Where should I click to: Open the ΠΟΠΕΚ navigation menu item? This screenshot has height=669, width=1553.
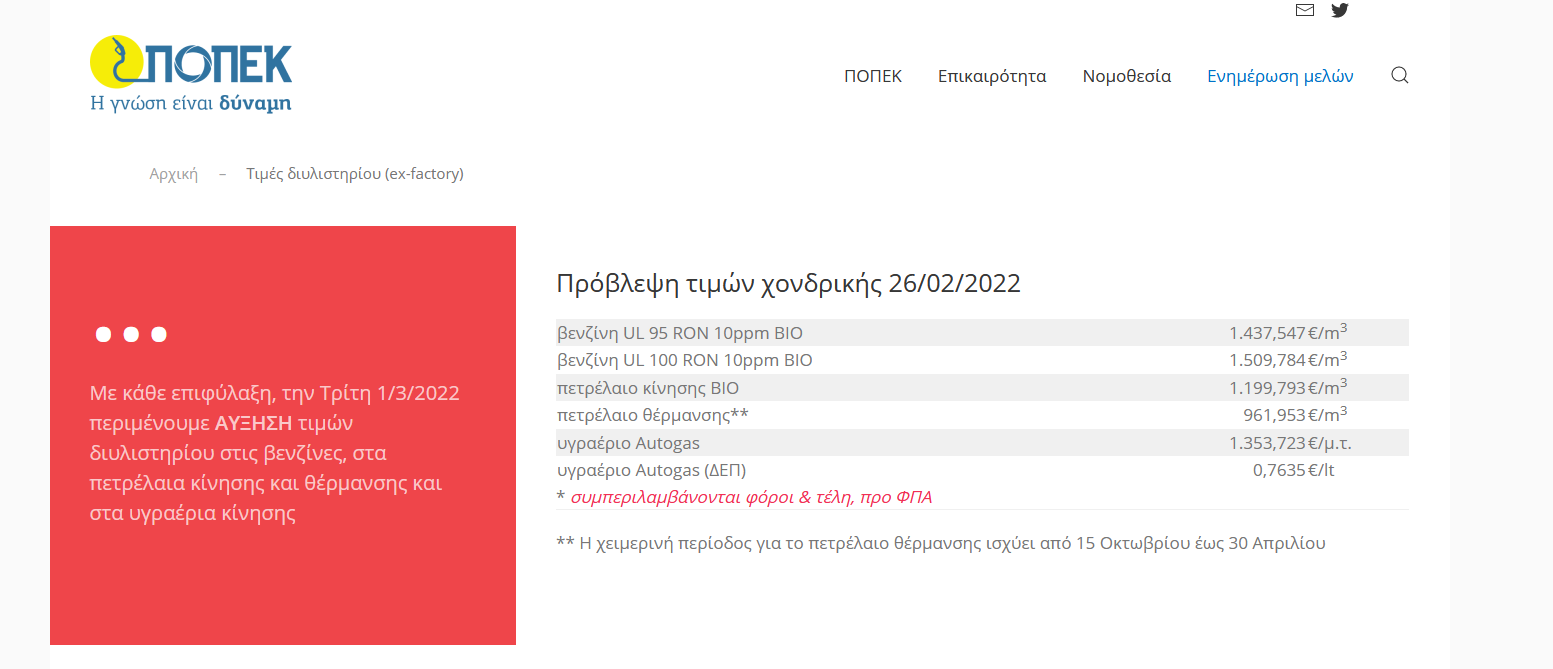[x=872, y=77]
